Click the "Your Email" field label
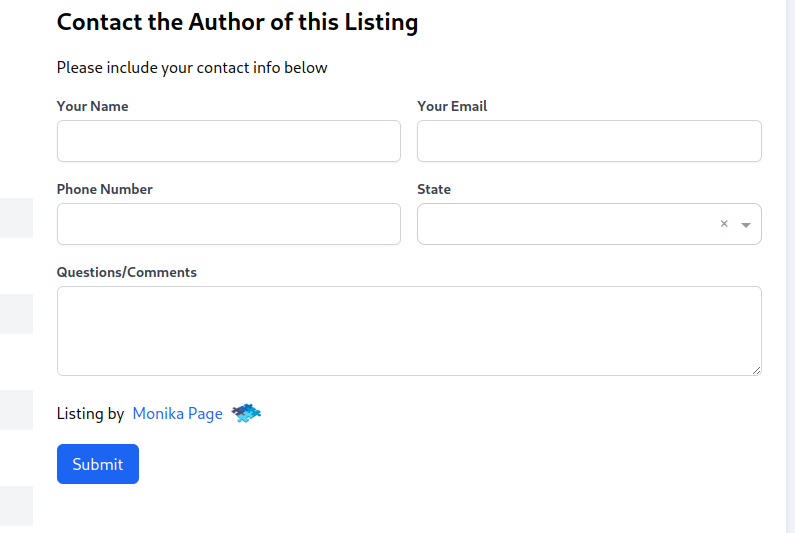The width and height of the screenshot is (795, 533). point(452,106)
